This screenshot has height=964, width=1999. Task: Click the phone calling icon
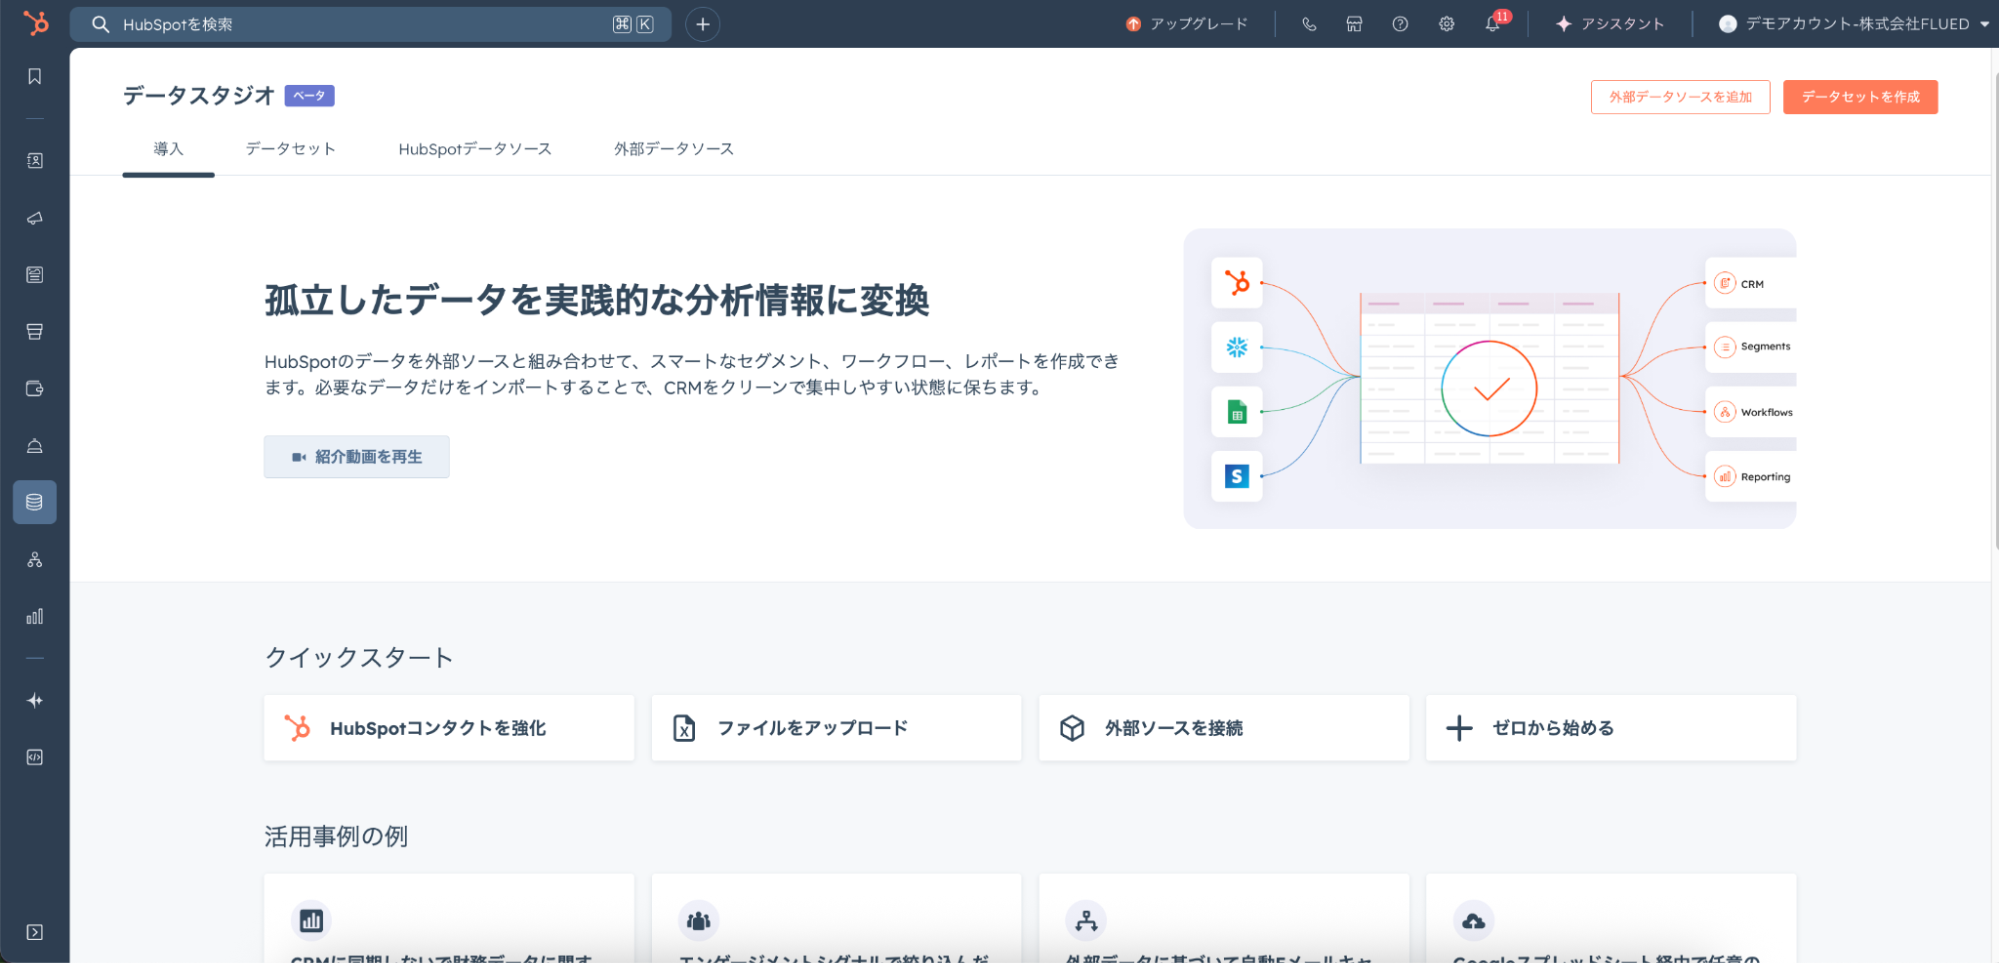[1309, 24]
